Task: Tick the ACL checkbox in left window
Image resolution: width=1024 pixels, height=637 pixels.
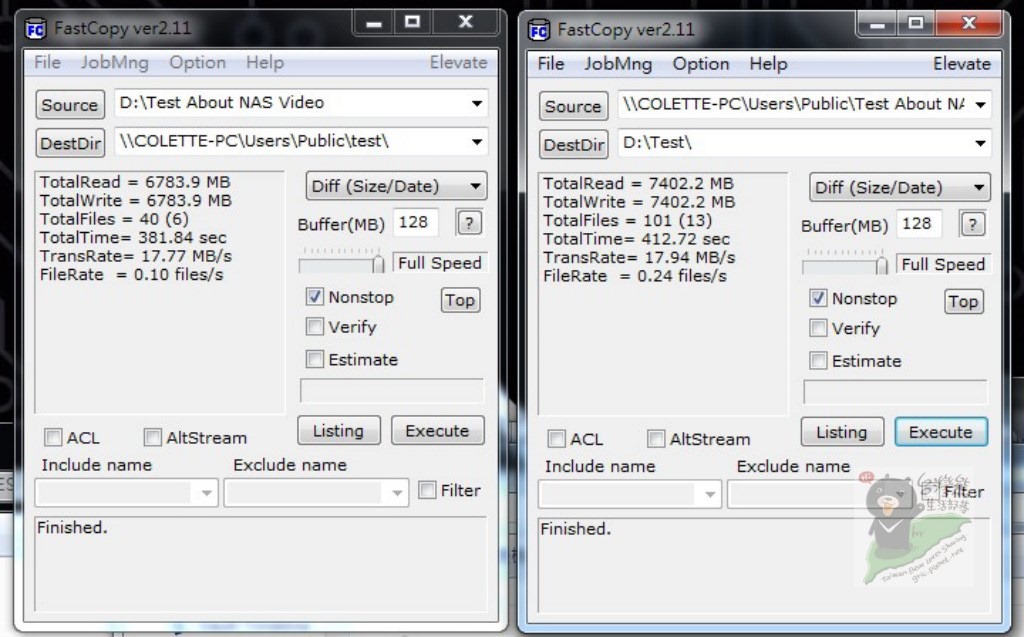Action: tap(53, 437)
